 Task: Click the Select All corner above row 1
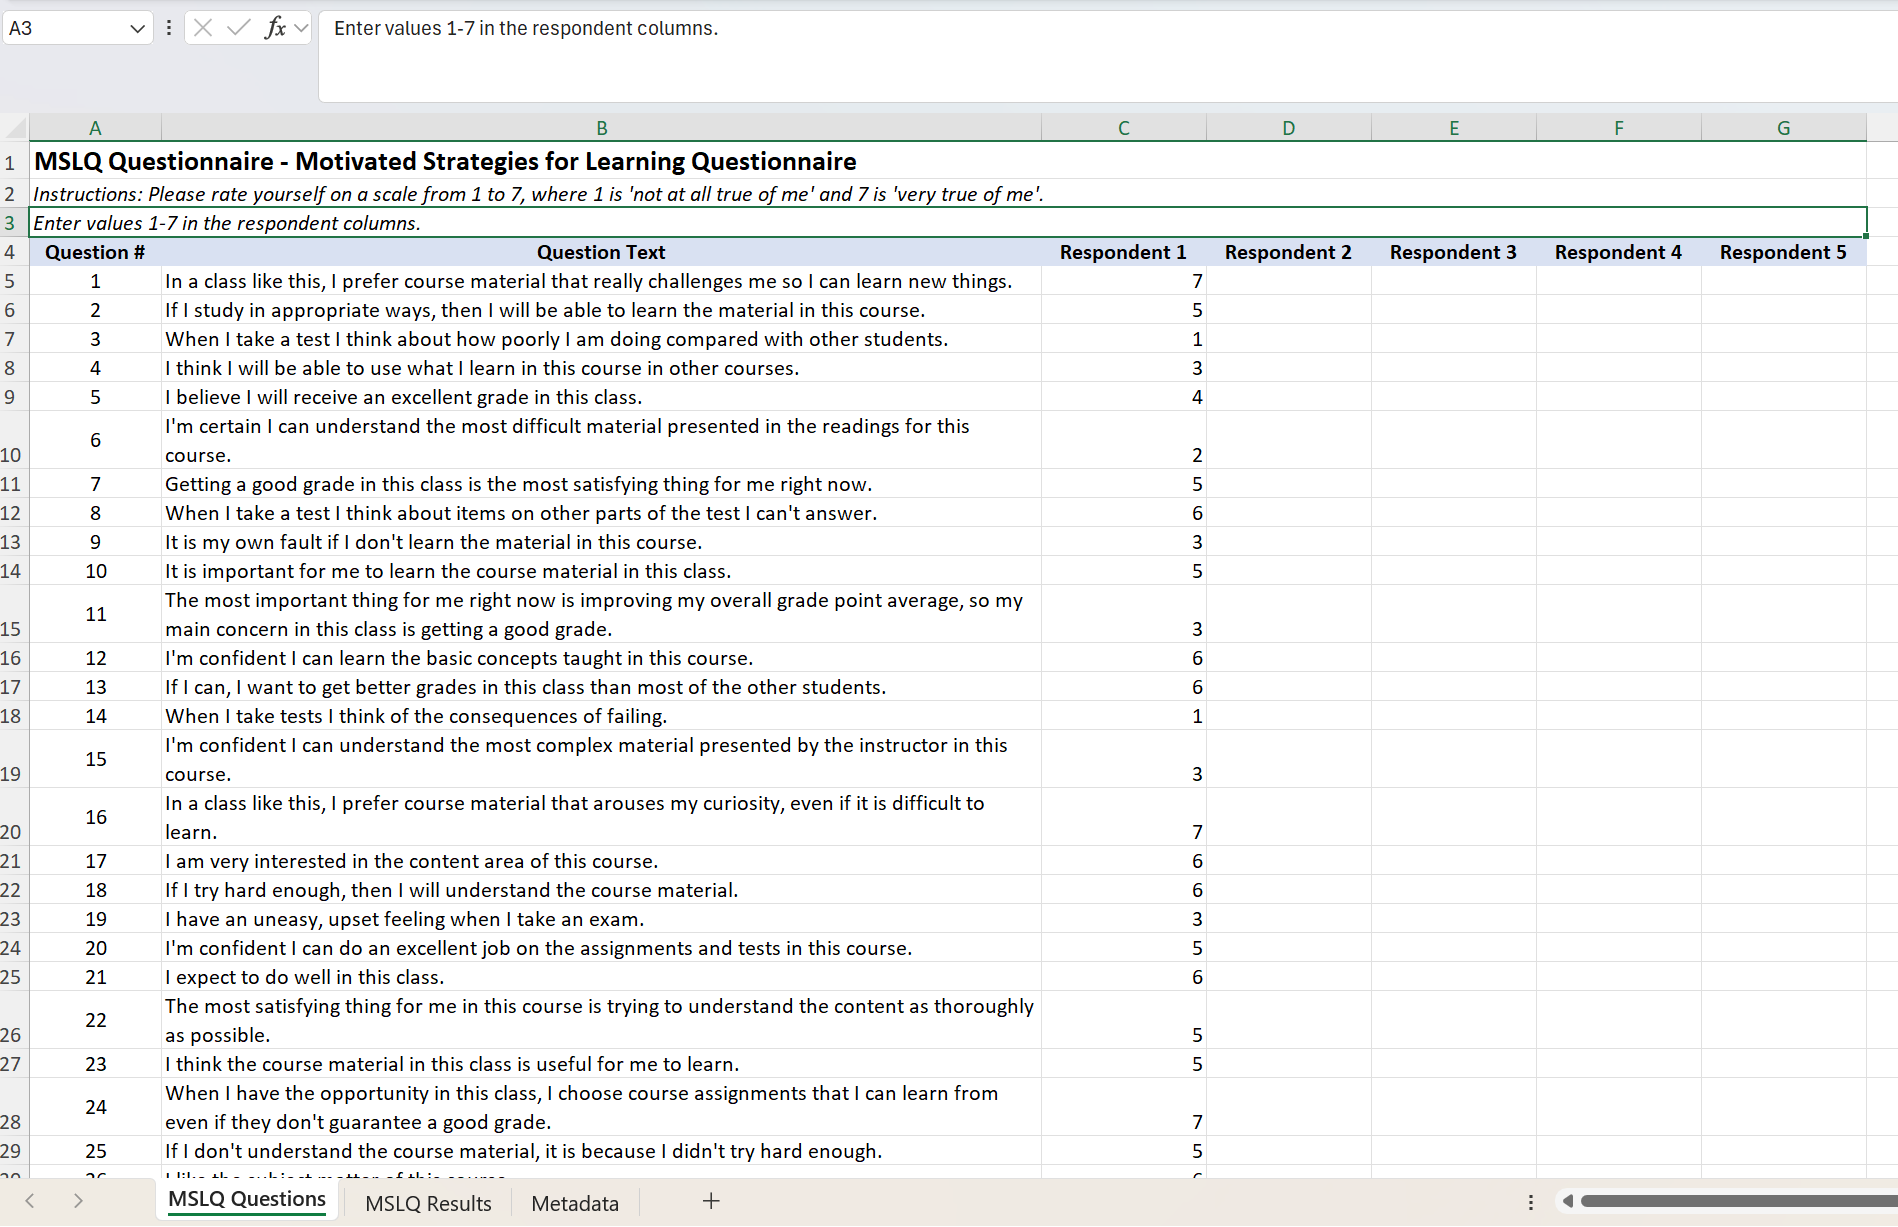pyautogui.click(x=14, y=127)
